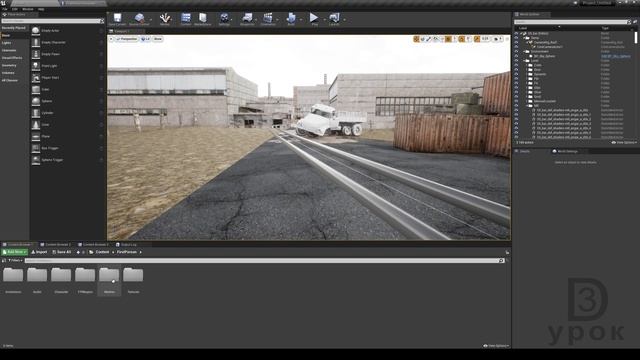Open the Show viewport menu
The width and height of the screenshot is (640, 360).
click(158, 39)
